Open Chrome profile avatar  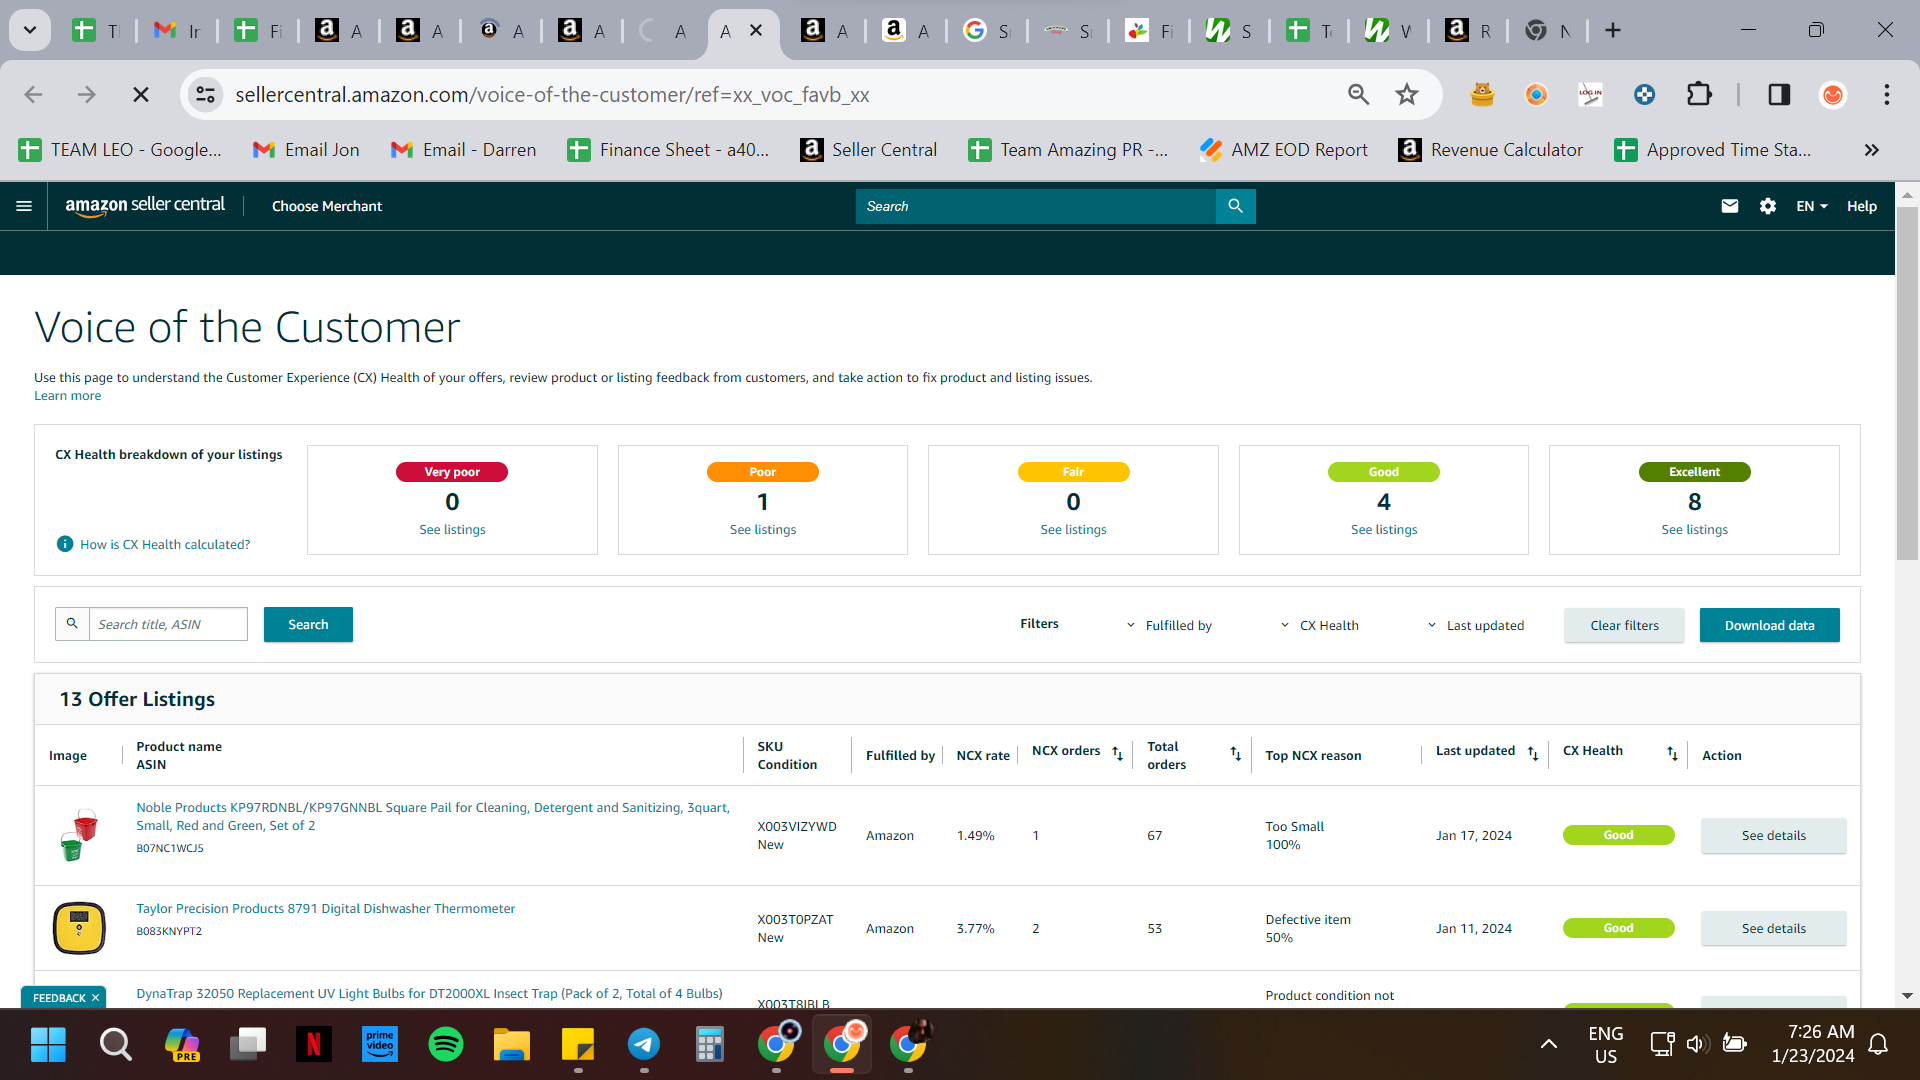(1833, 94)
